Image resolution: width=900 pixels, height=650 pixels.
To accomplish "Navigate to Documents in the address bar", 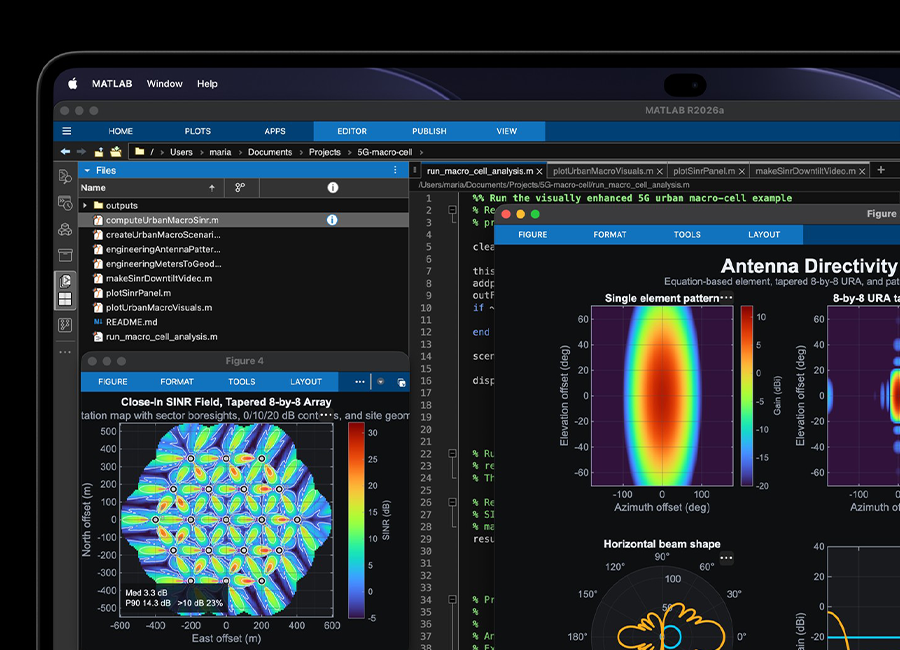I will [x=270, y=152].
